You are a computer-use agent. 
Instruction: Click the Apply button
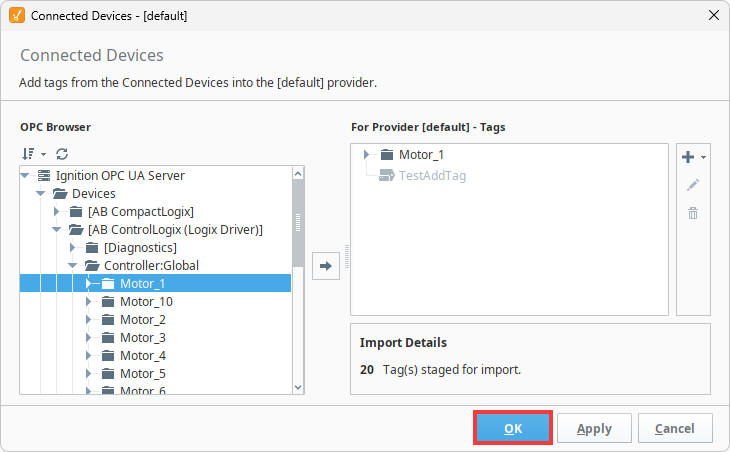594,428
